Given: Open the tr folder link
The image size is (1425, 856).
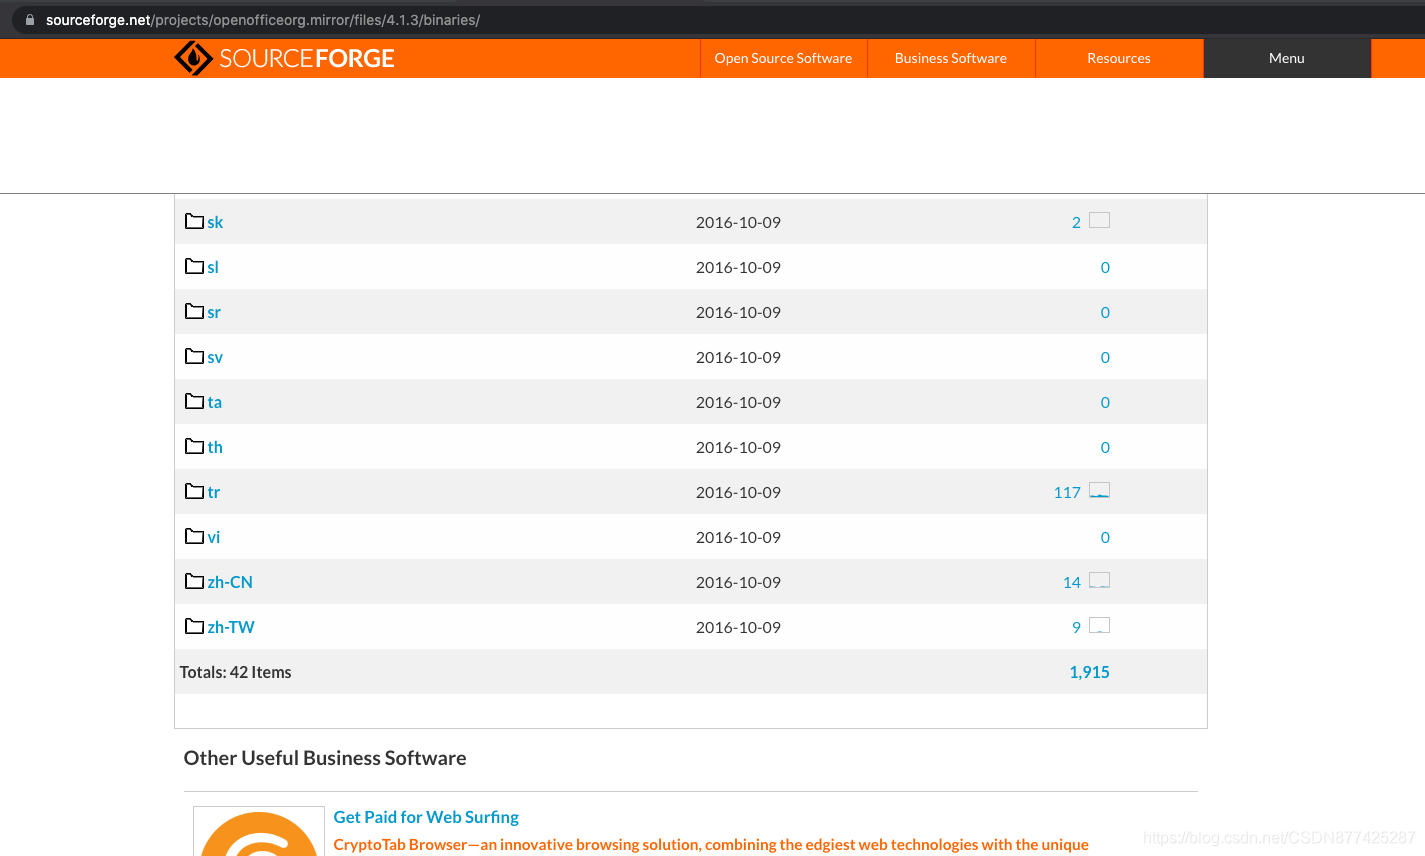Looking at the screenshot, I should (x=214, y=492).
